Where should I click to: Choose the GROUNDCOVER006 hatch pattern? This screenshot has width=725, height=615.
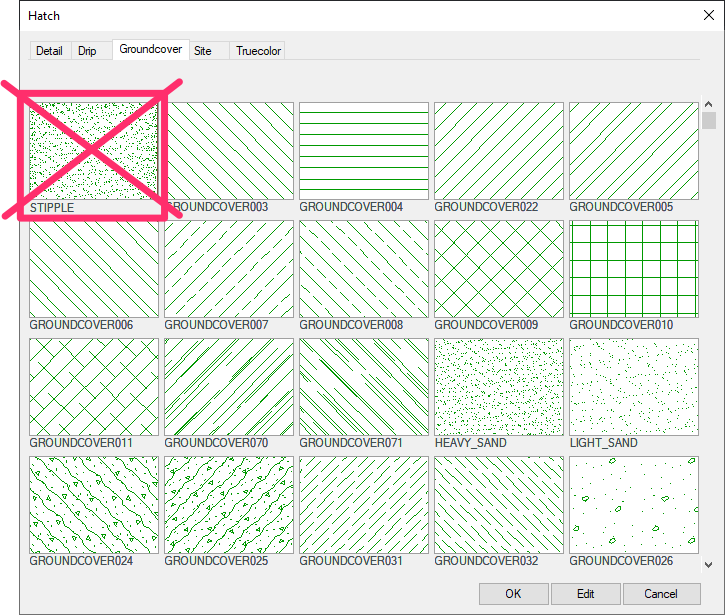coord(94,269)
